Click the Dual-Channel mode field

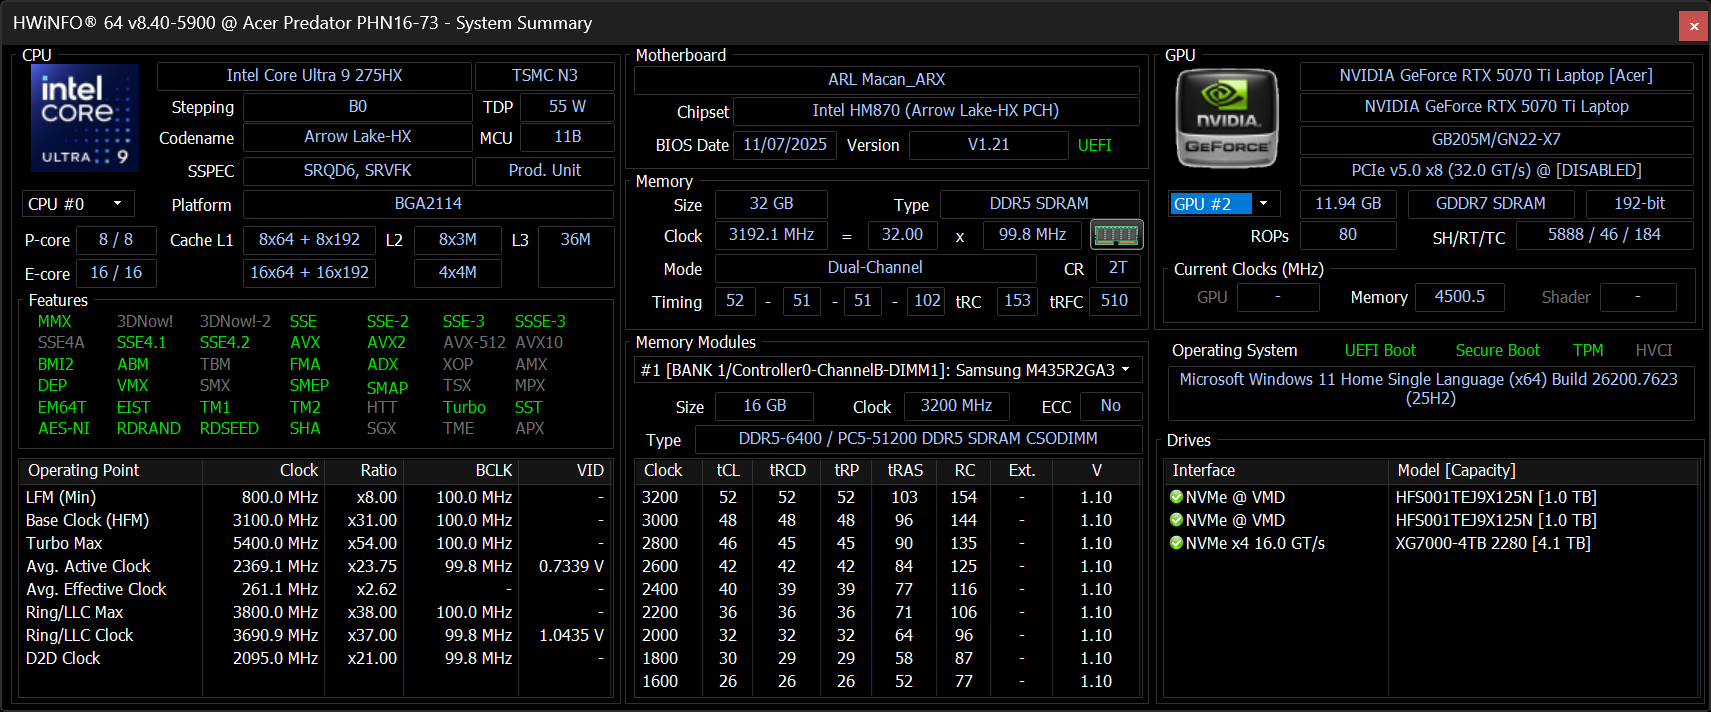[875, 268]
